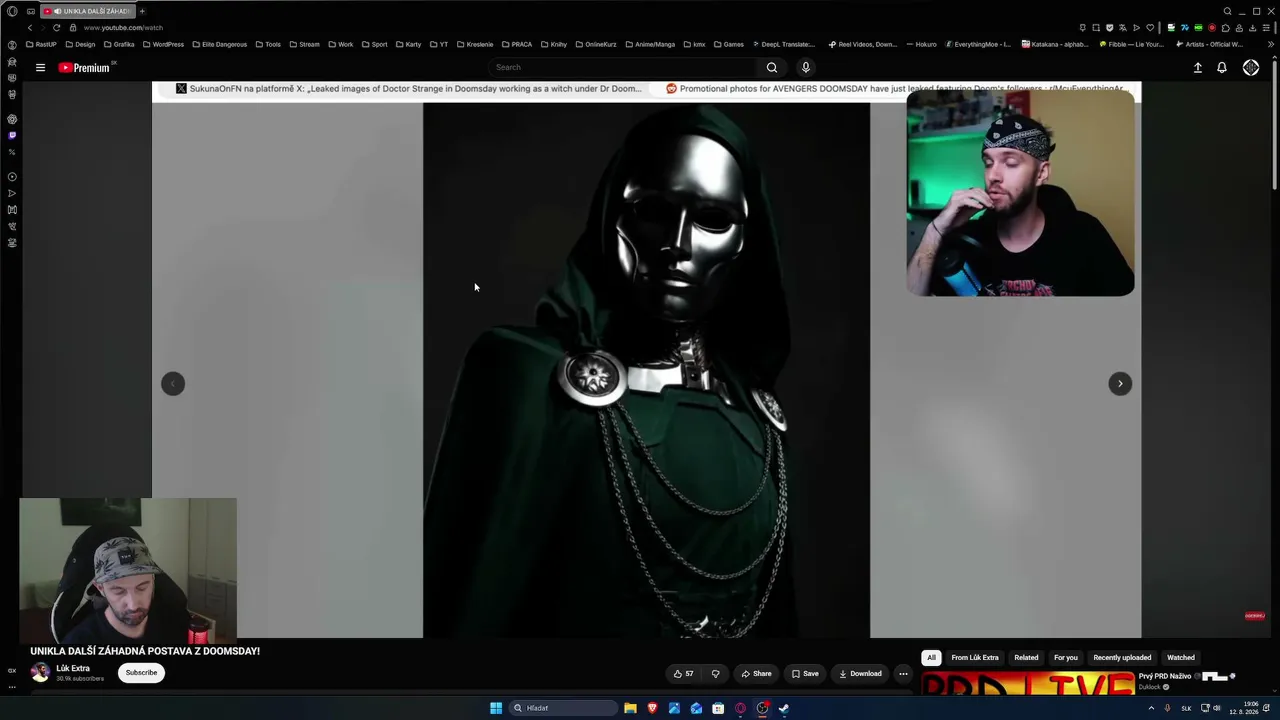Open the Anime/Manga bookmark folder
The image size is (1280, 720).
point(650,45)
